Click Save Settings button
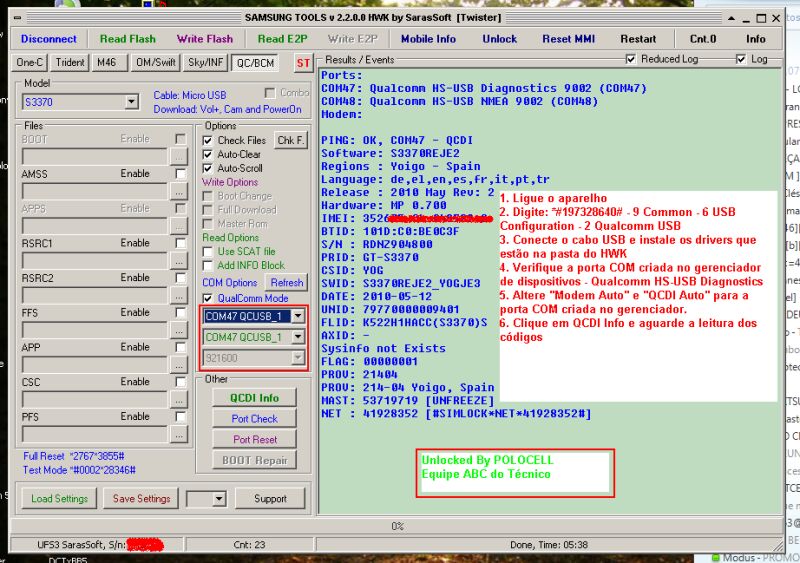This screenshot has height=563, width=800. point(141,499)
